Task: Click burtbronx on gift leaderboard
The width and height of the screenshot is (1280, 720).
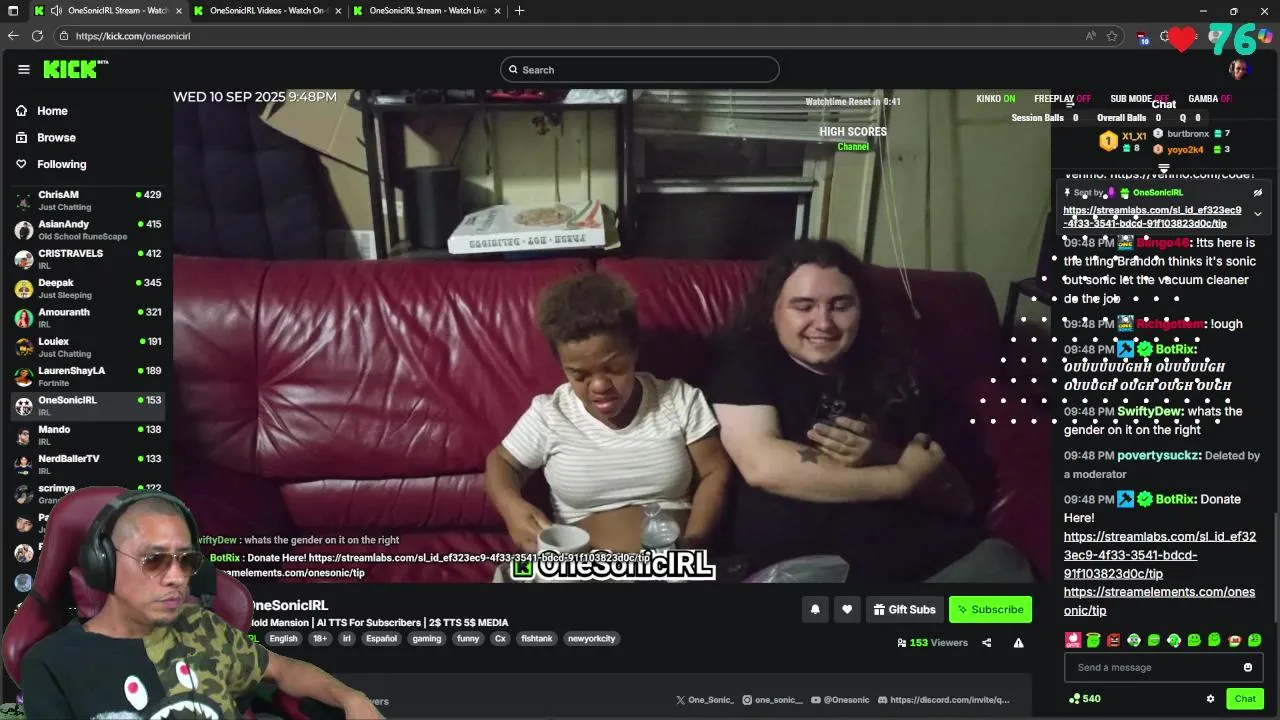Action: tap(1188, 133)
